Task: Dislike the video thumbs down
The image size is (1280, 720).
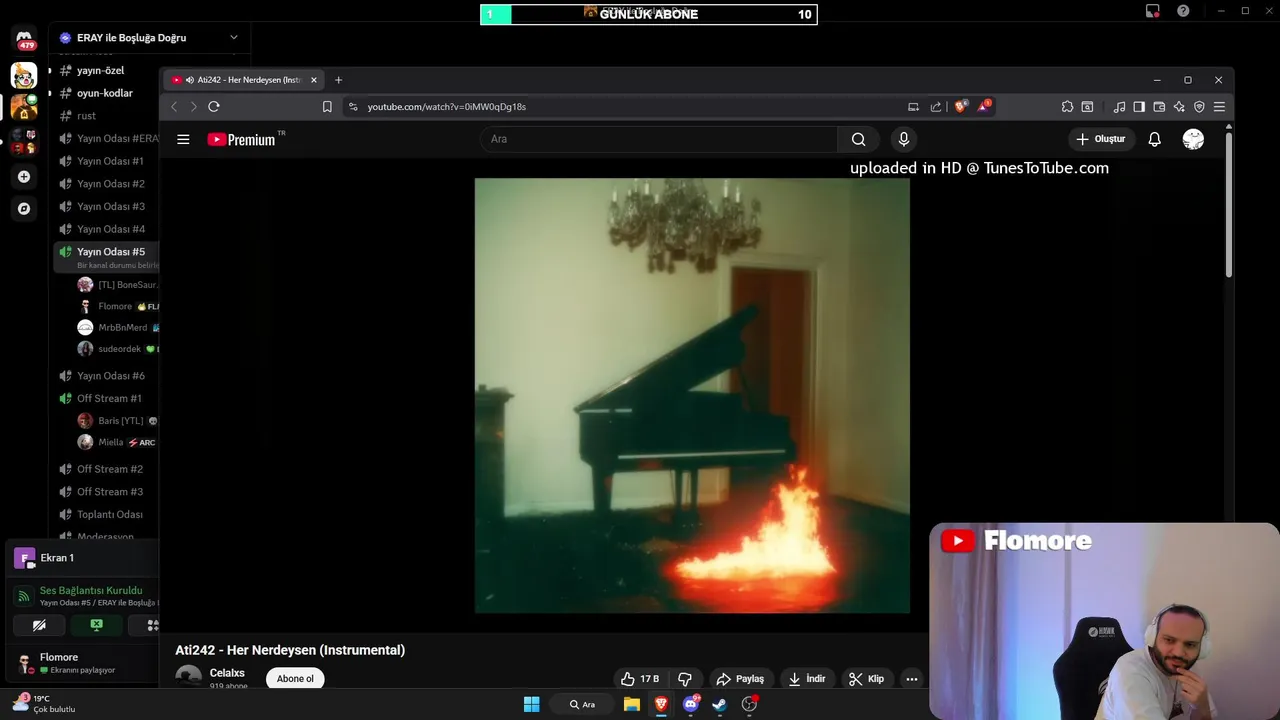Action: coord(685,679)
